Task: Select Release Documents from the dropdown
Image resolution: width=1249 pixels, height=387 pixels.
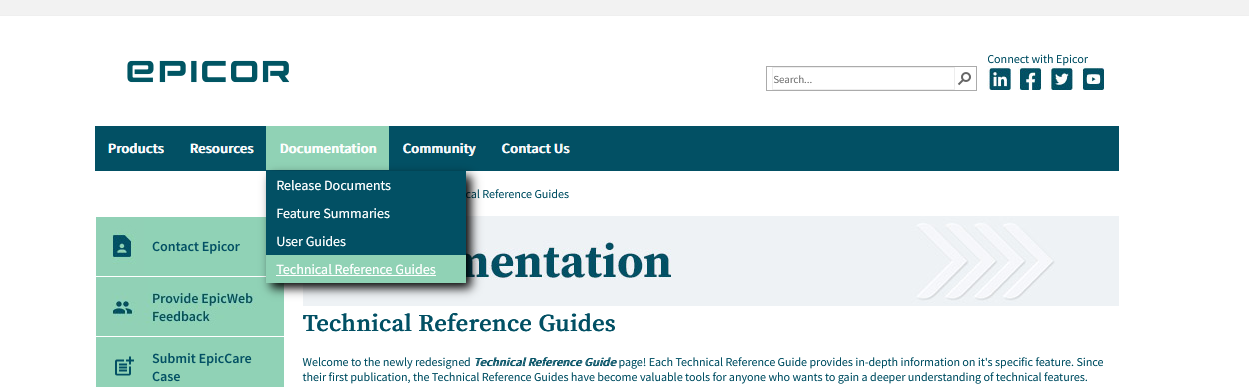Action: pos(366,185)
